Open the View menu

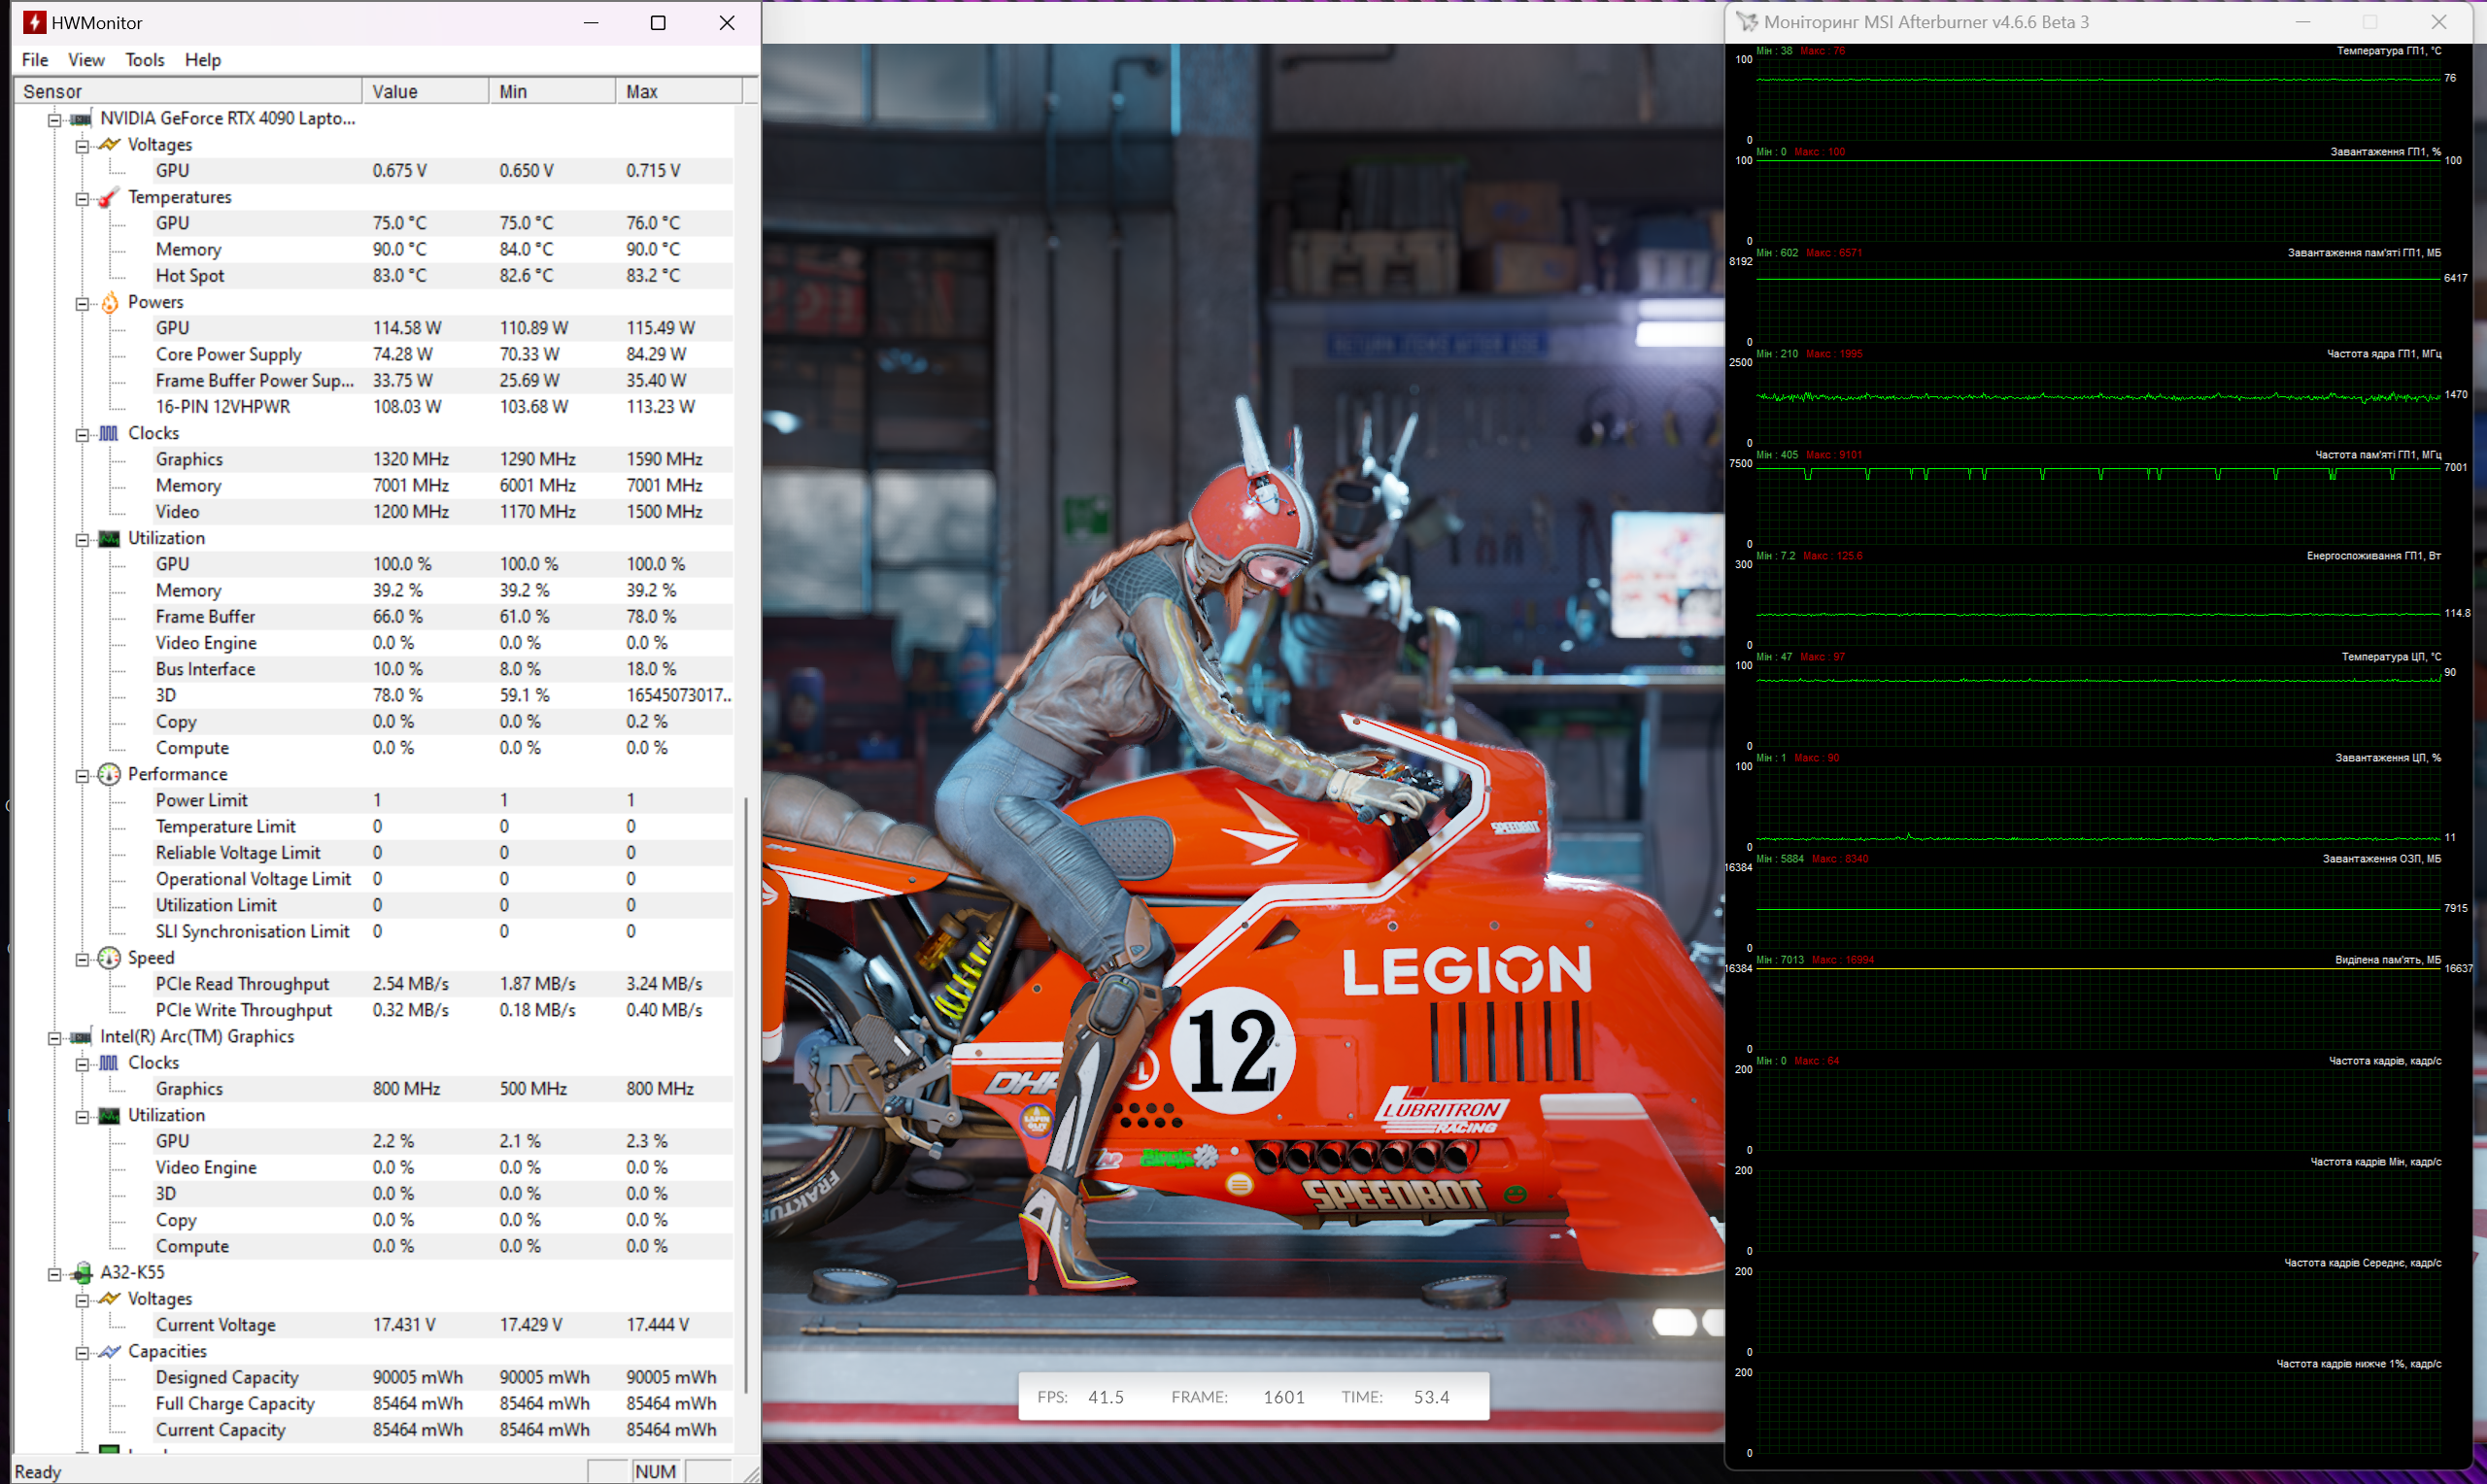(86, 60)
